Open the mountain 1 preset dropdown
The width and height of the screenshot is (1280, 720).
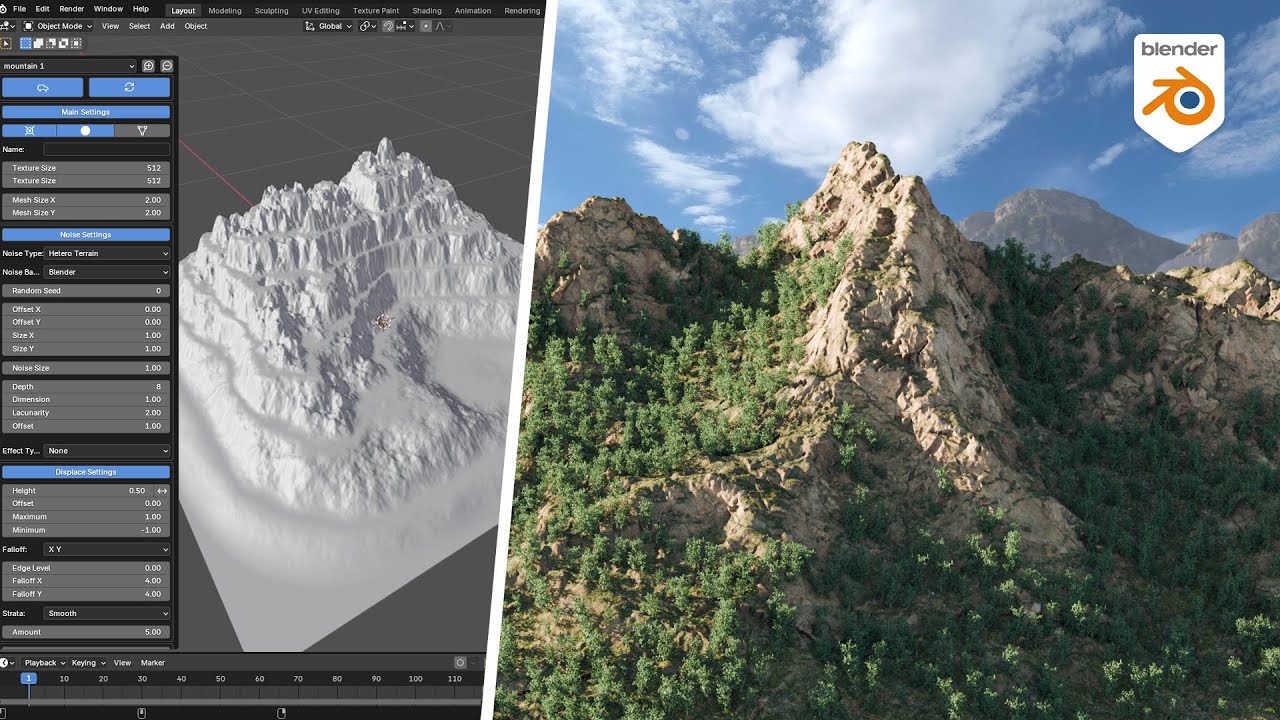click(x=69, y=66)
